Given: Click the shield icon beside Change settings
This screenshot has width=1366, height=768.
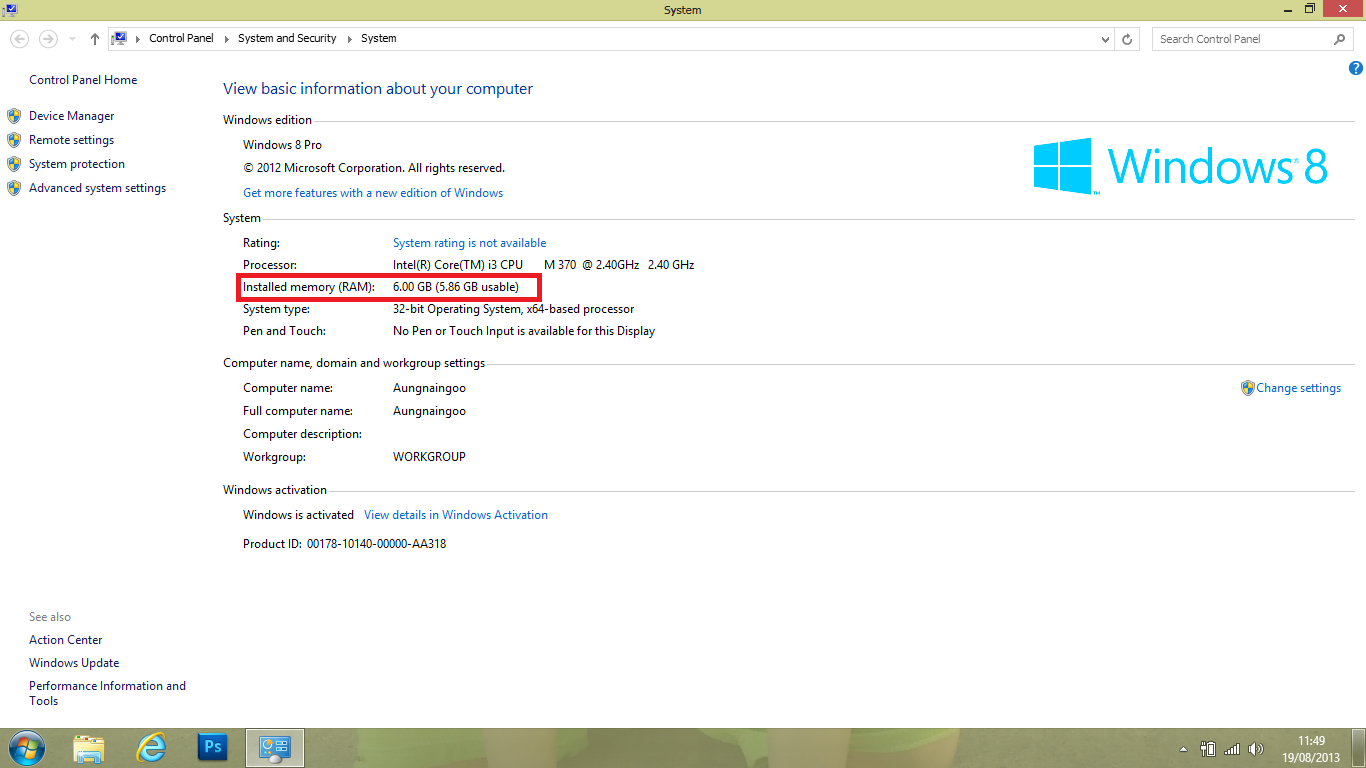Looking at the screenshot, I should pos(1247,388).
